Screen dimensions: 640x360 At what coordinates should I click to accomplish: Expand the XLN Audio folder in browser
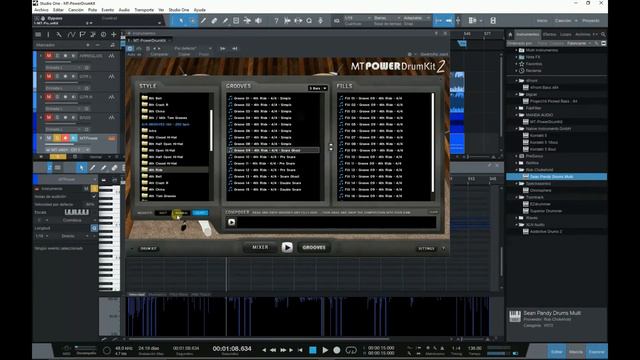516,224
